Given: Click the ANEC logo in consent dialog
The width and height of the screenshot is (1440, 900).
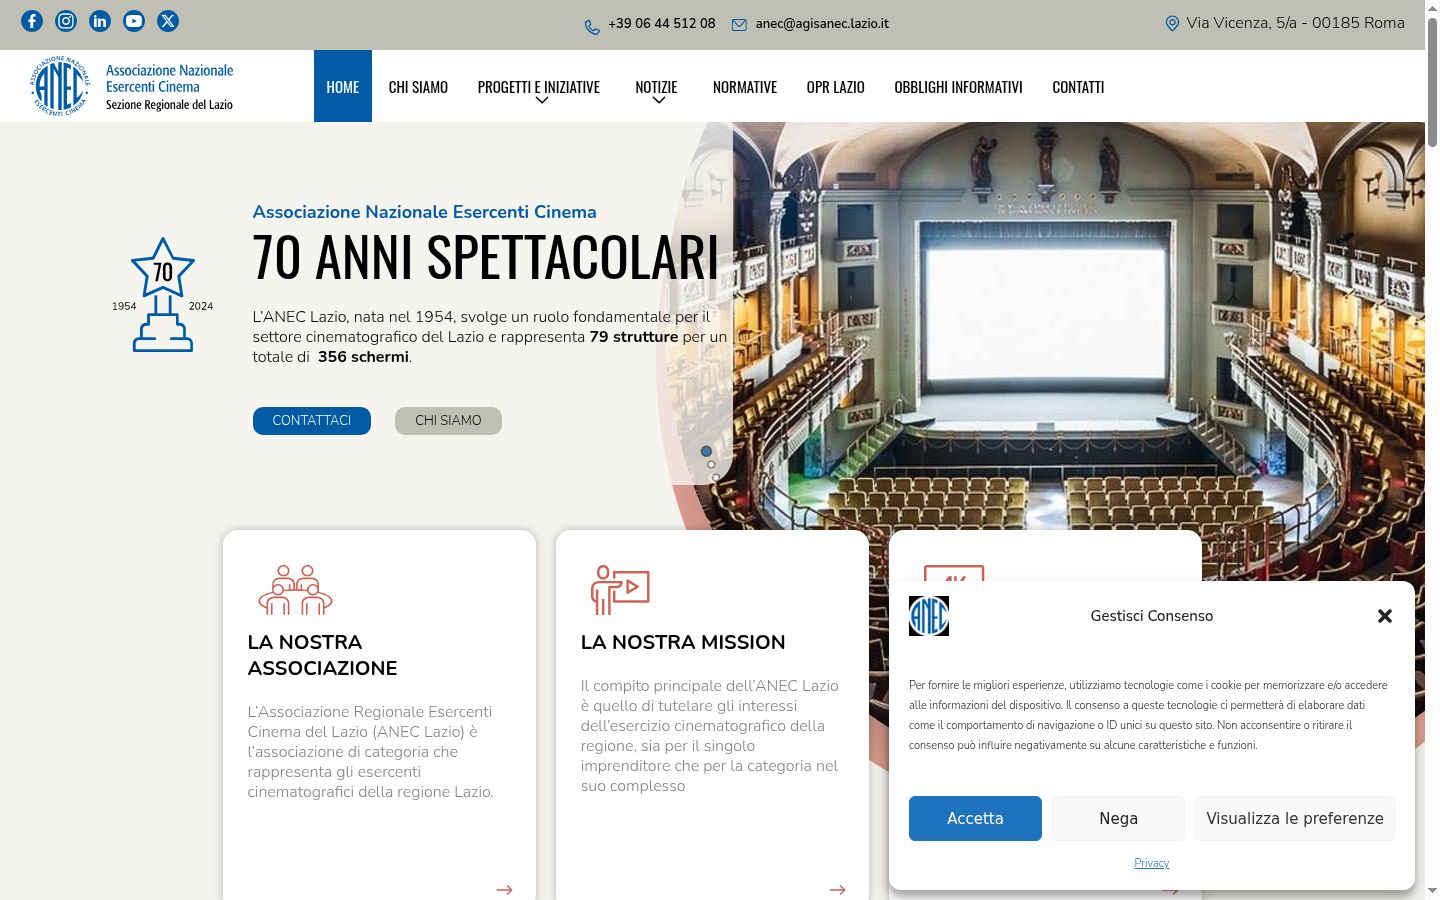Looking at the screenshot, I should click(929, 616).
